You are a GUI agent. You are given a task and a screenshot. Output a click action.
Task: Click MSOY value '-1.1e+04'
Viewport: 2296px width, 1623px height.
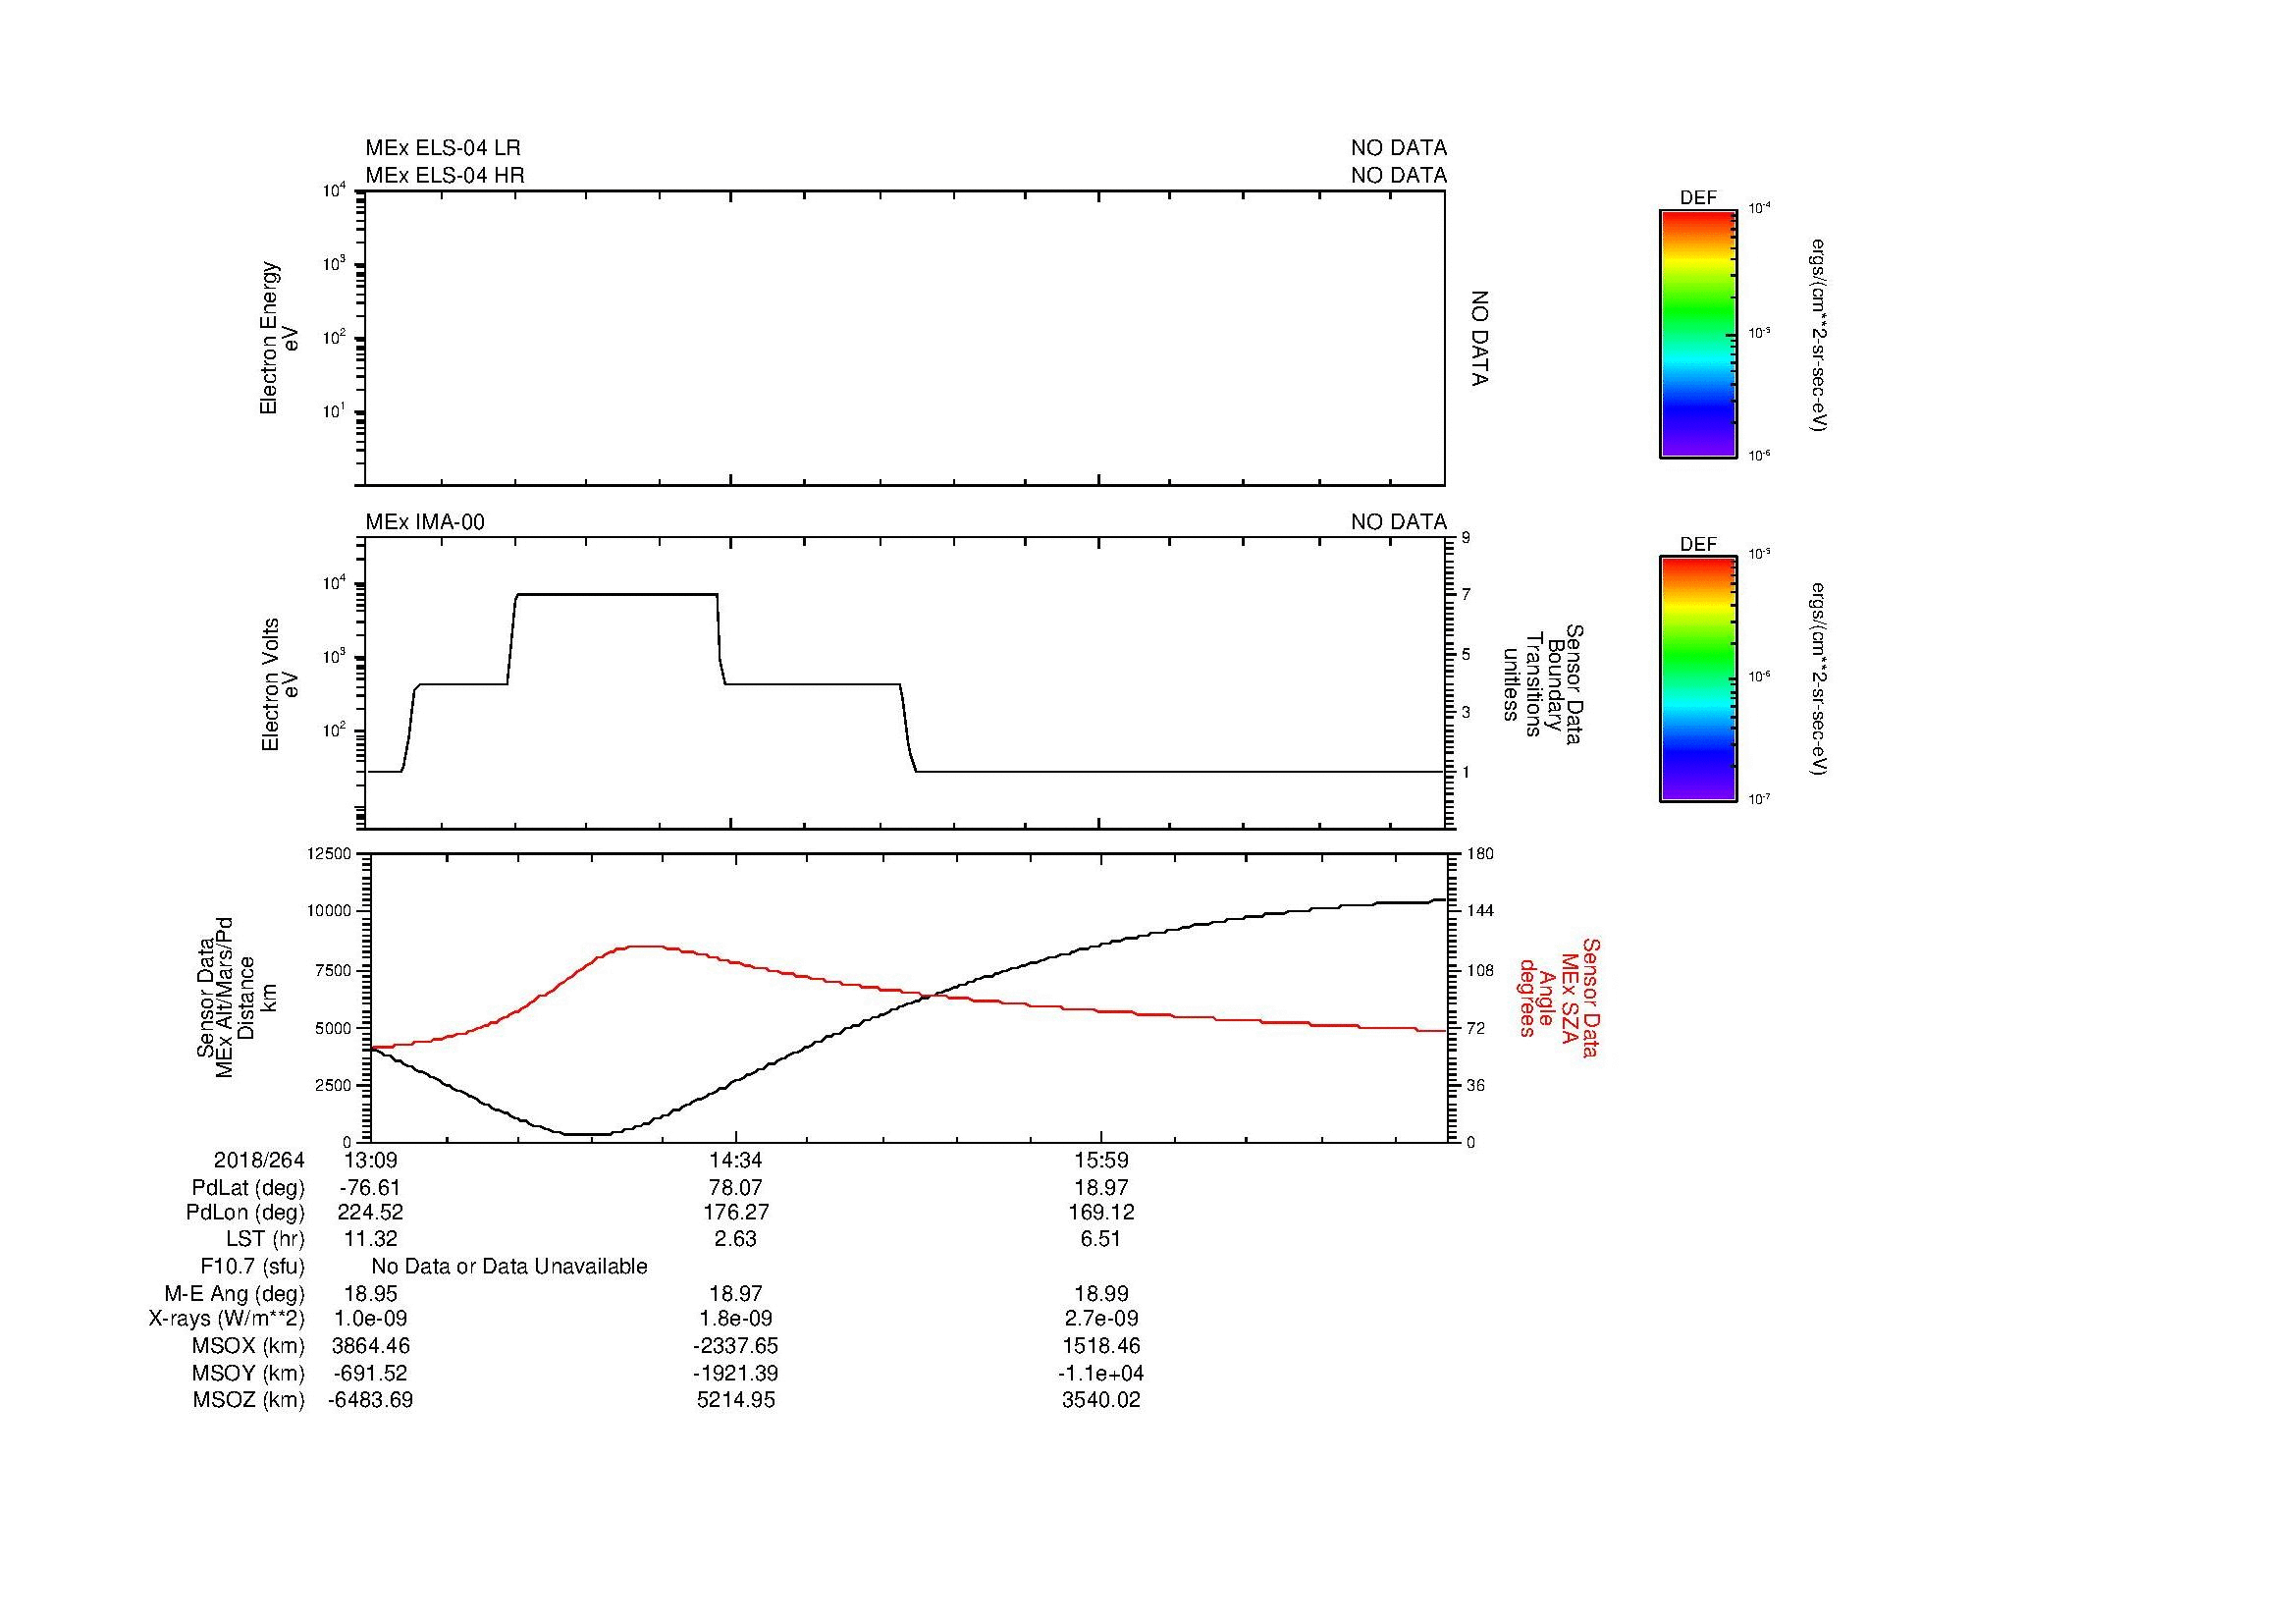point(1101,1373)
